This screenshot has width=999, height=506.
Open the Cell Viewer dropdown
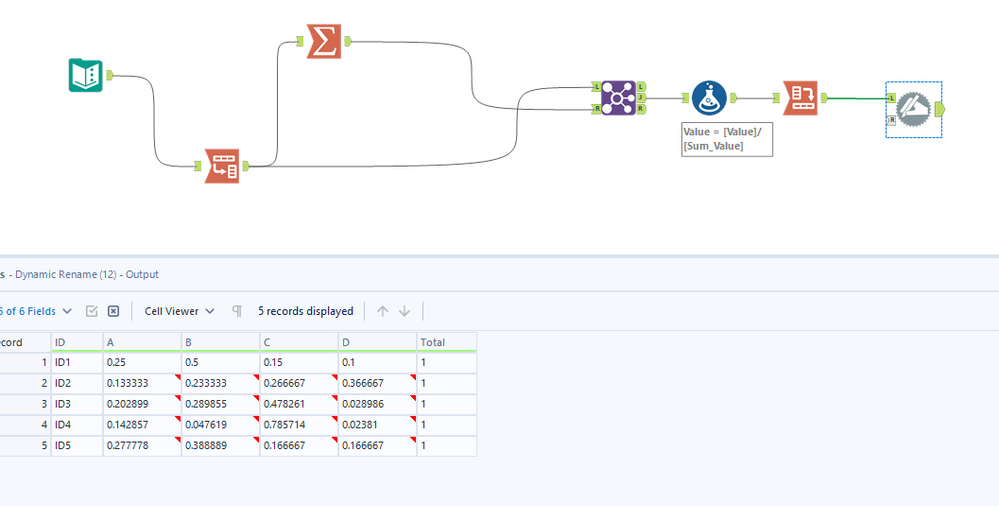click(x=179, y=311)
